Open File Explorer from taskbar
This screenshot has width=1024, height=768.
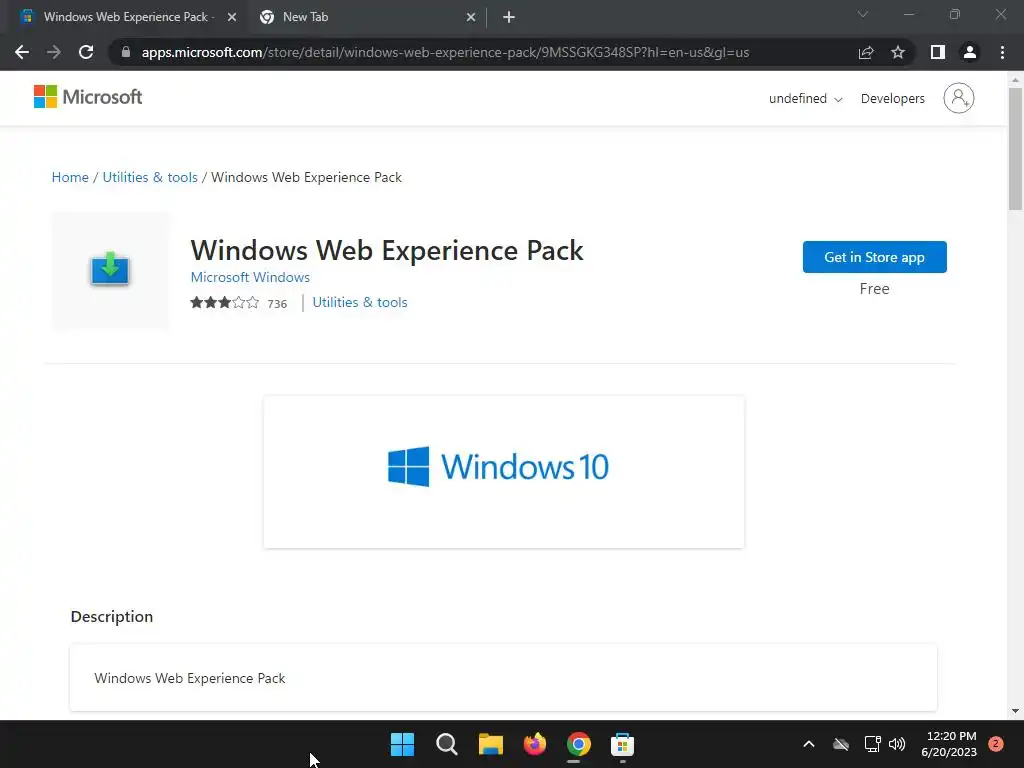point(490,744)
